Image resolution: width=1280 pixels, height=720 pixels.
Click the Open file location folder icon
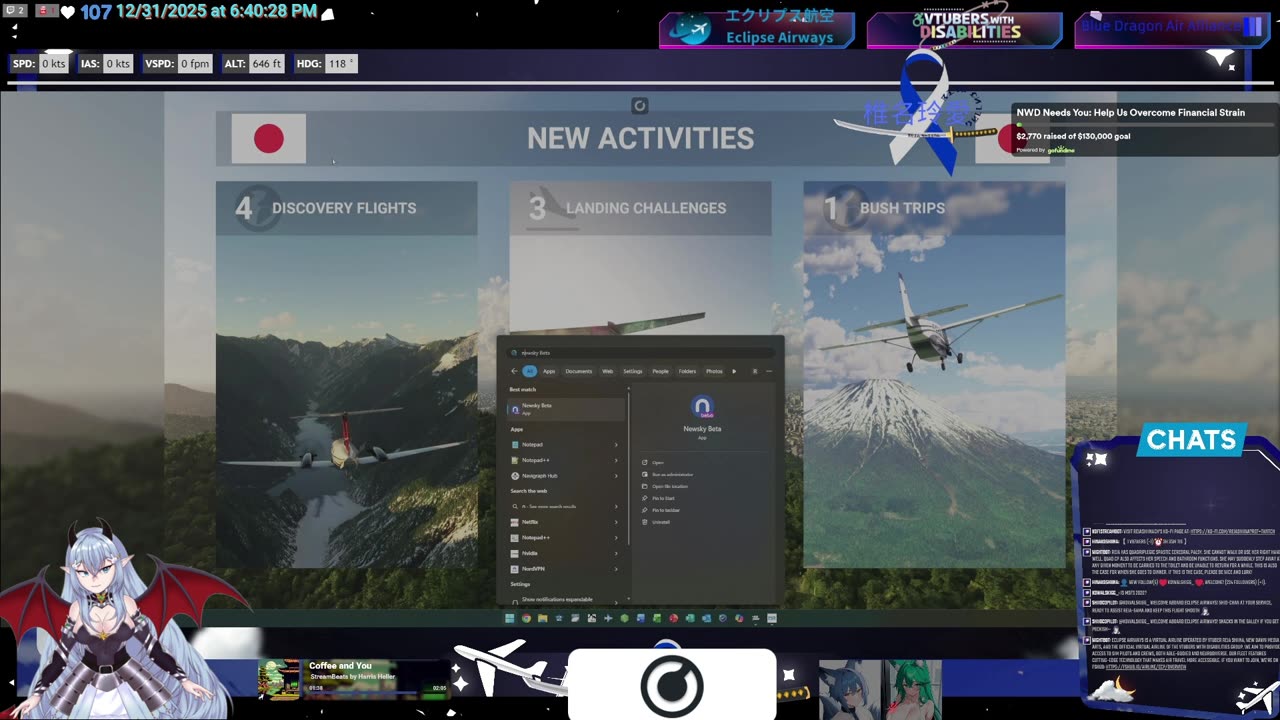[645, 486]
